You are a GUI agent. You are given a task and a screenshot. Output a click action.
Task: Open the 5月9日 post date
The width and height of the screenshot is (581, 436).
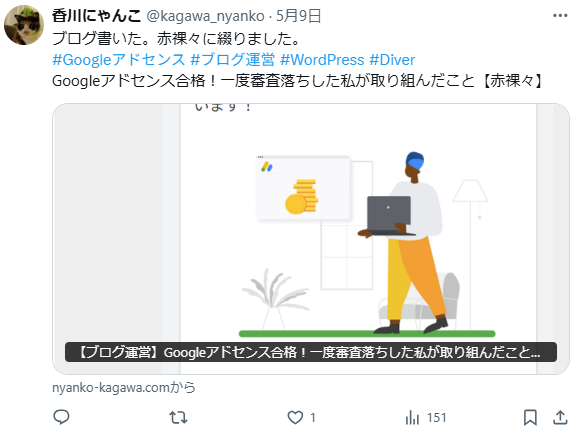(x=298, y=16)
